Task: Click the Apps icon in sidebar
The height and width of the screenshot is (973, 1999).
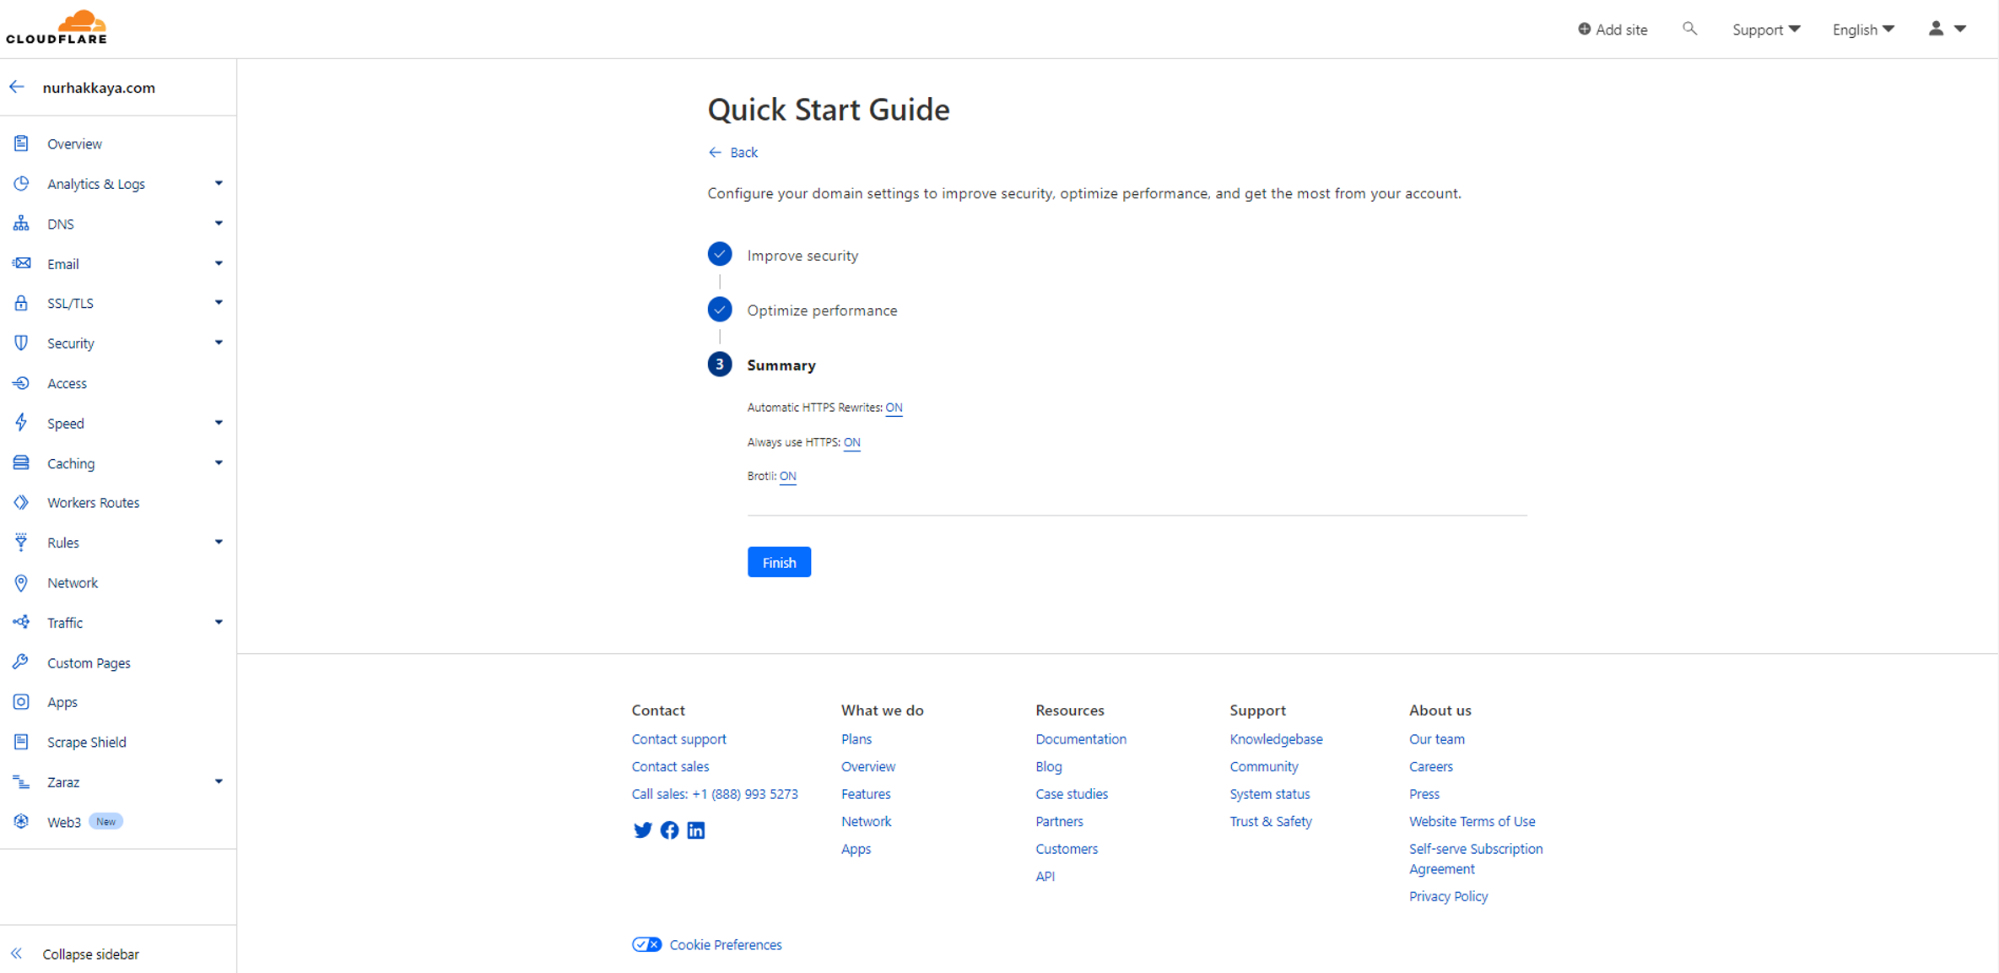Action: pyautogui.click(x=21, y=702)
